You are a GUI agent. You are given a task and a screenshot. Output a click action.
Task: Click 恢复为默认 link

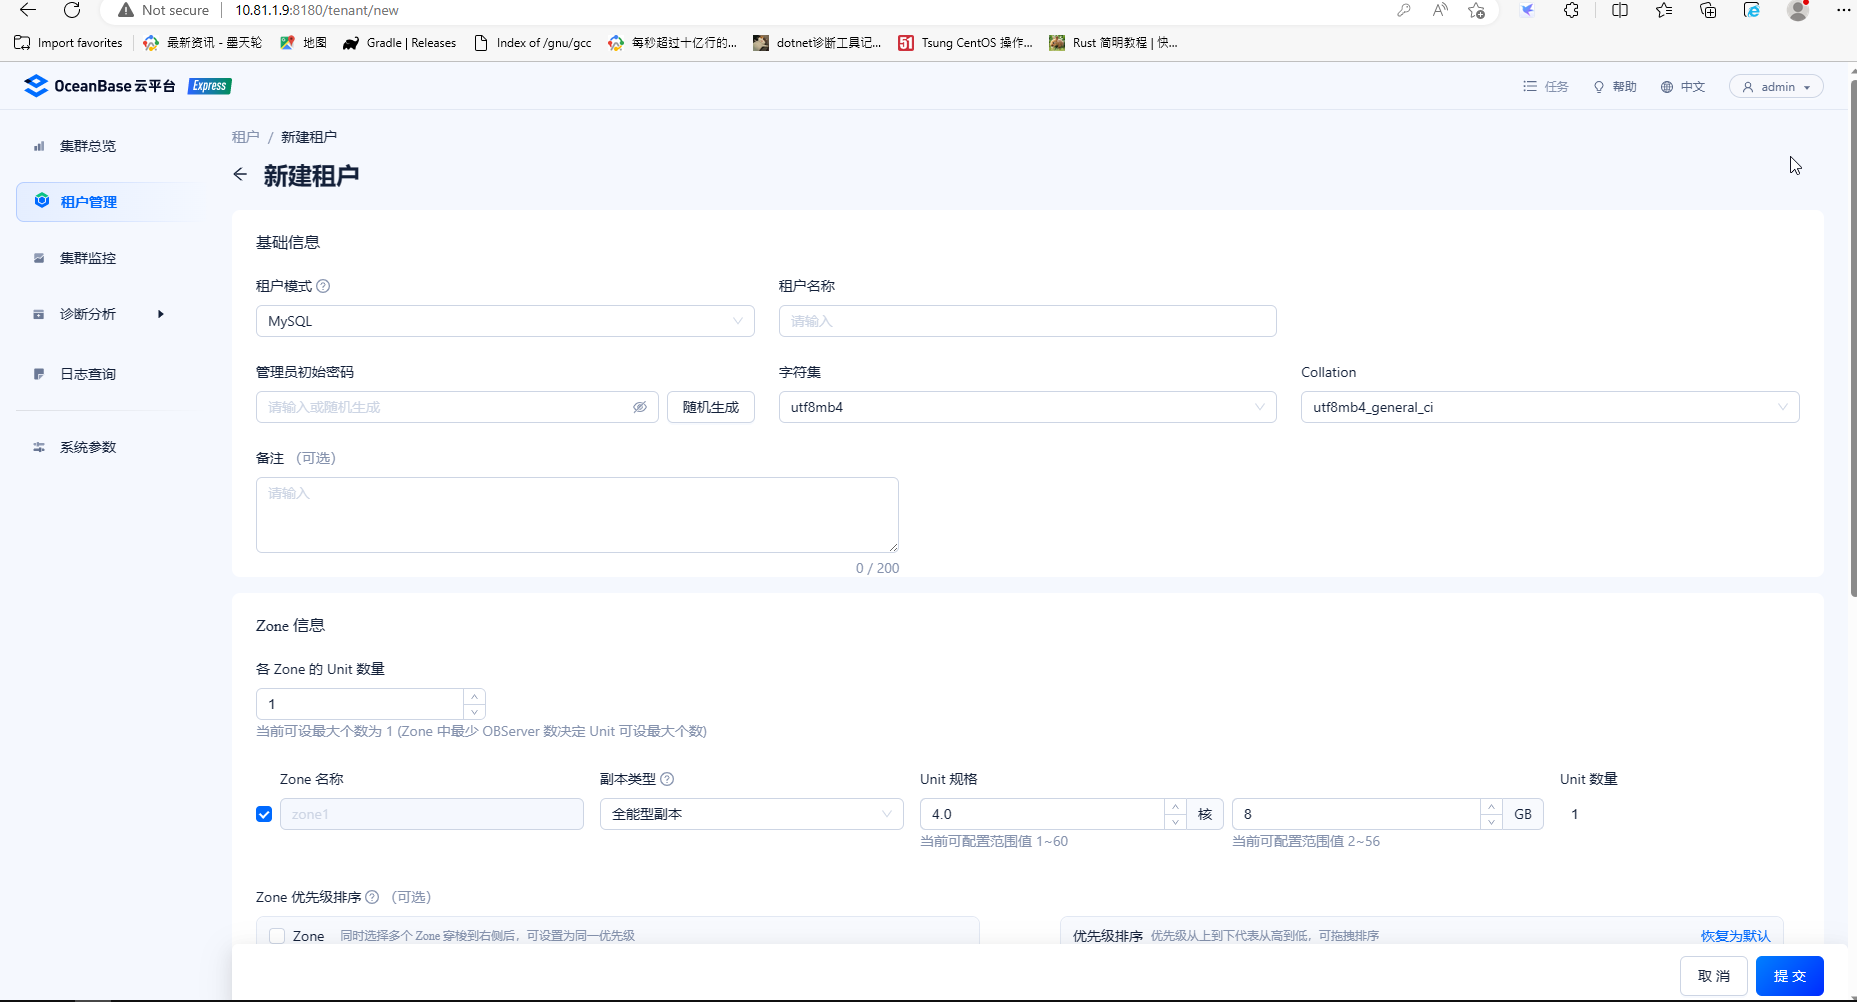tap(1735, 936)
